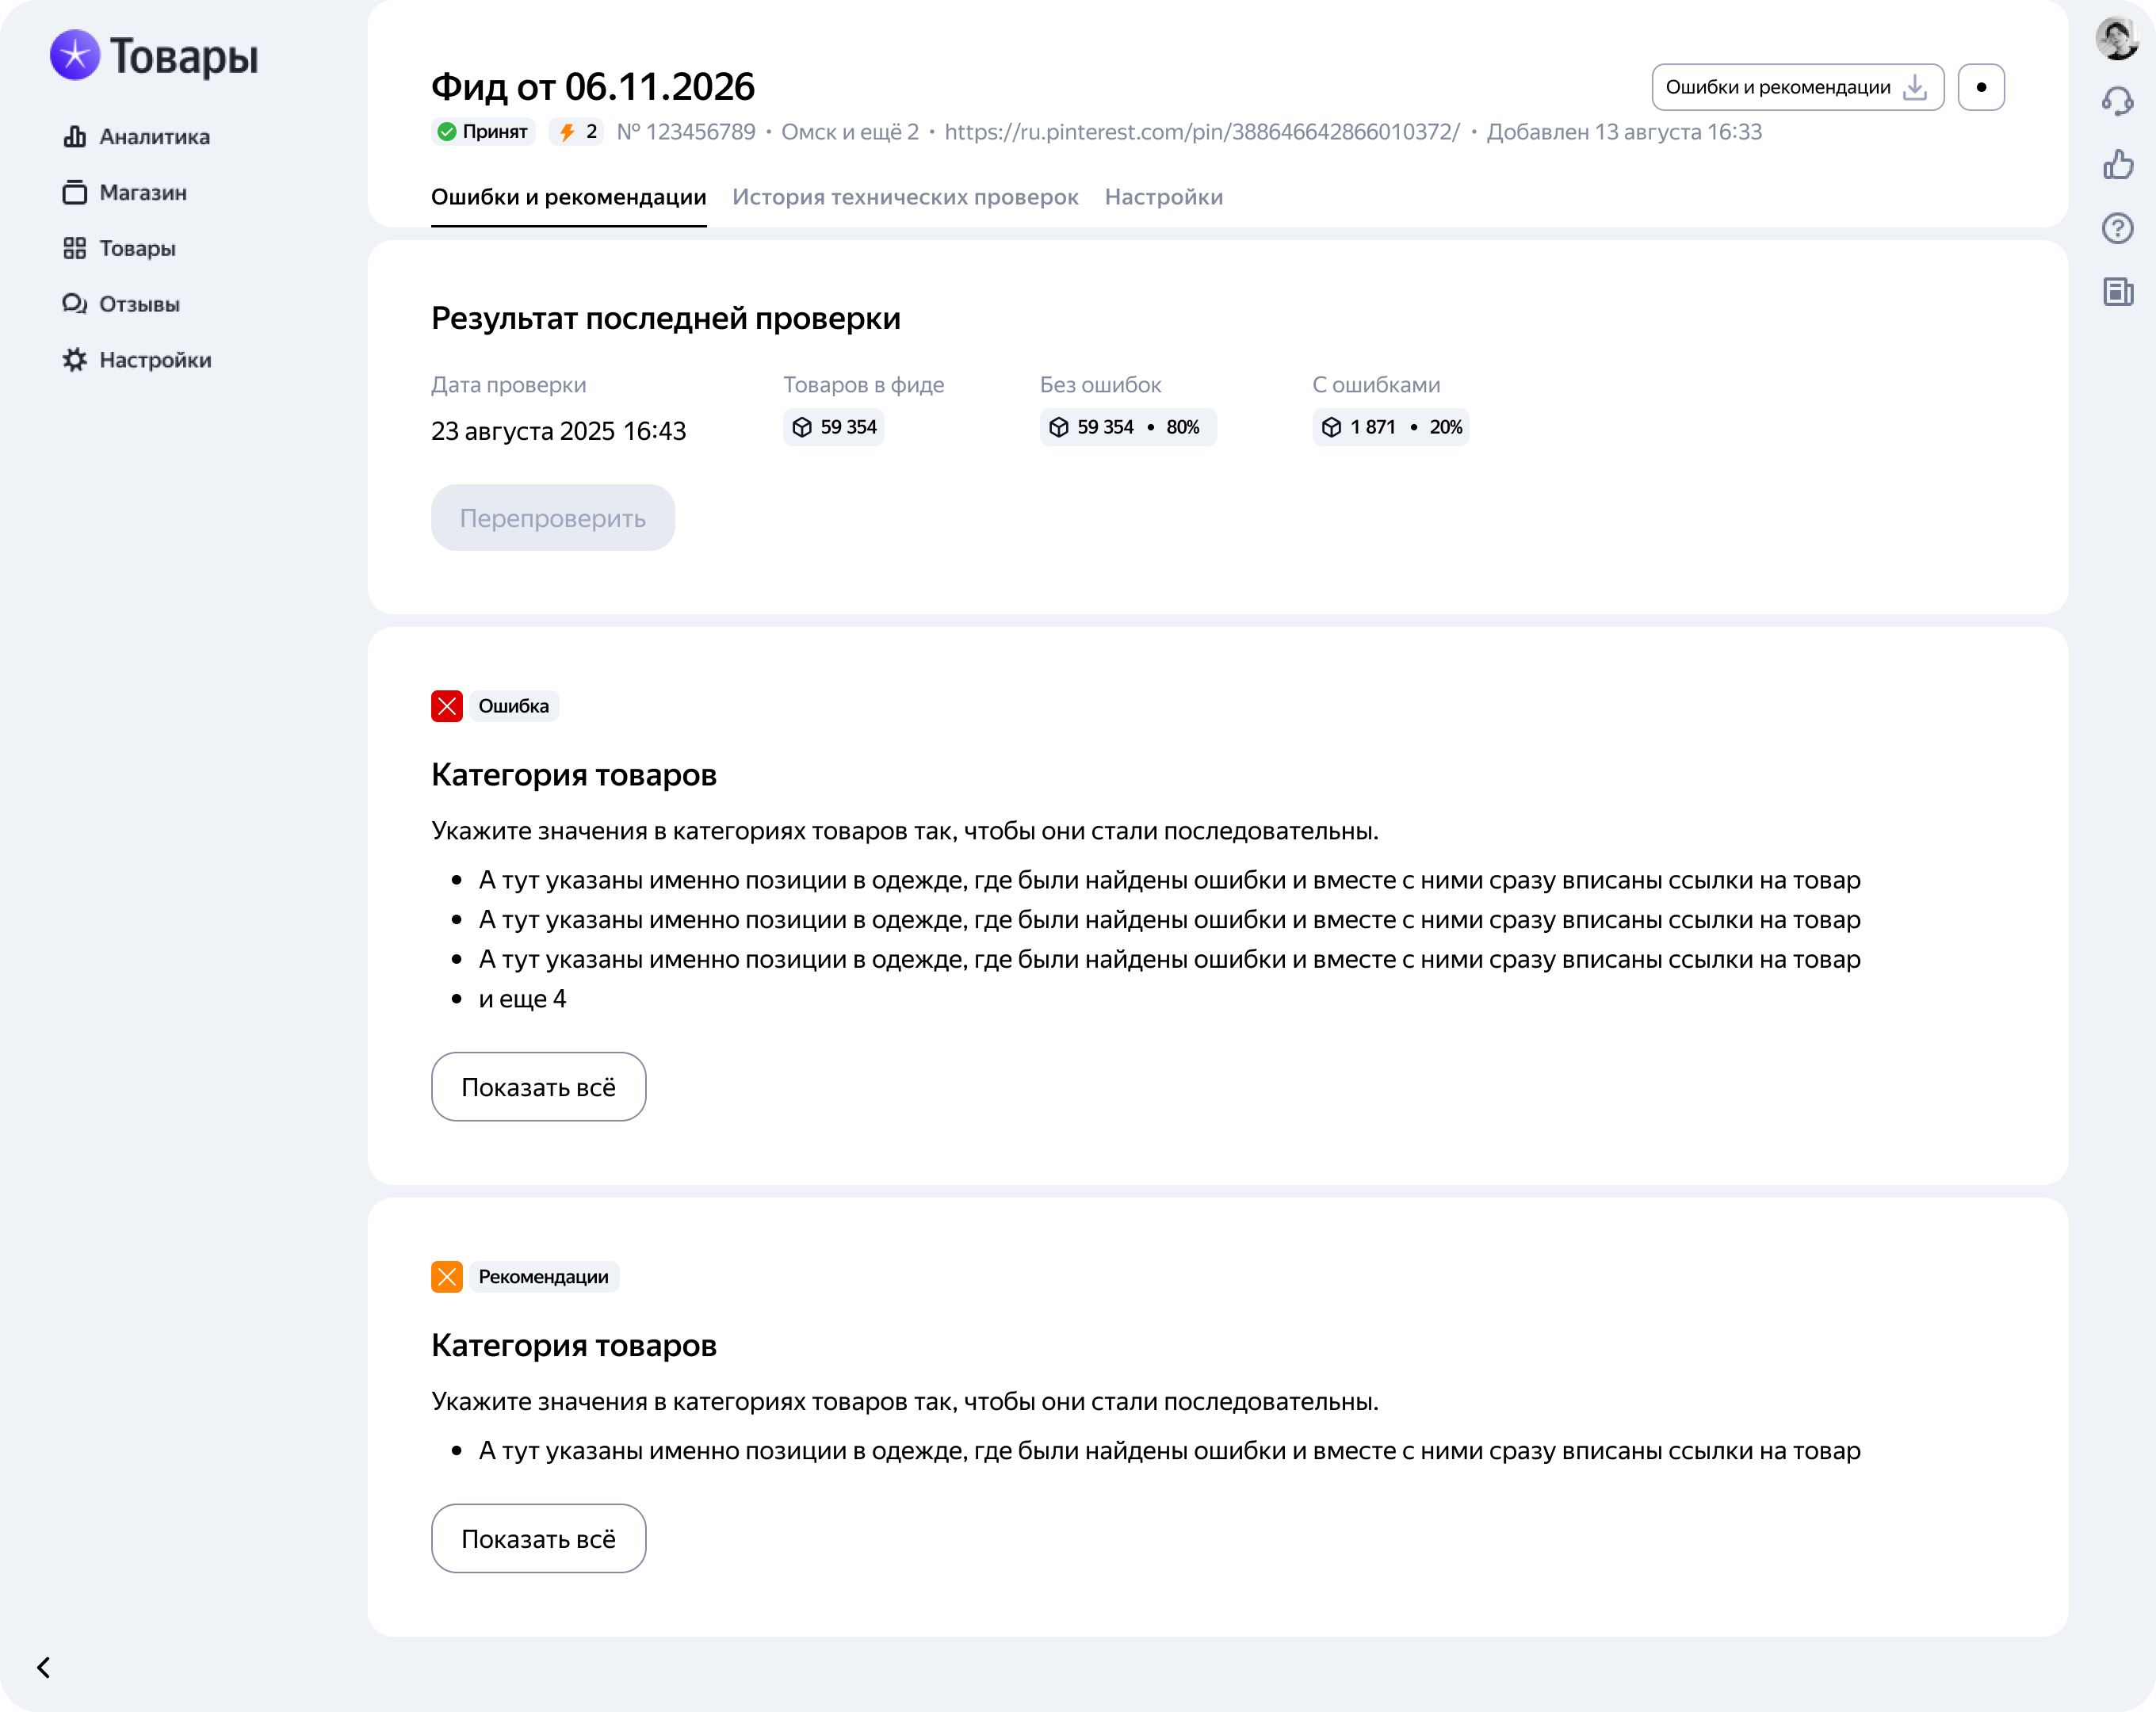Click the Рекомендации label tag
Screen dimensions: 2156x1712
click(544, 1276)
